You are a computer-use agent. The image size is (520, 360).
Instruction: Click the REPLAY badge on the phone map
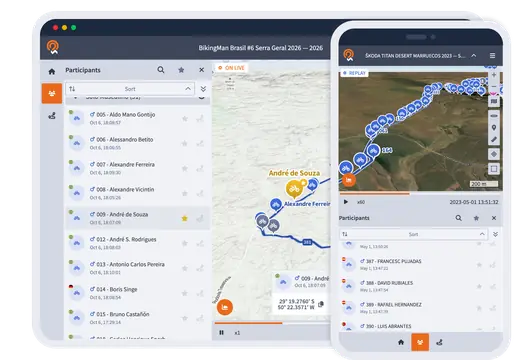click(354, 73)
